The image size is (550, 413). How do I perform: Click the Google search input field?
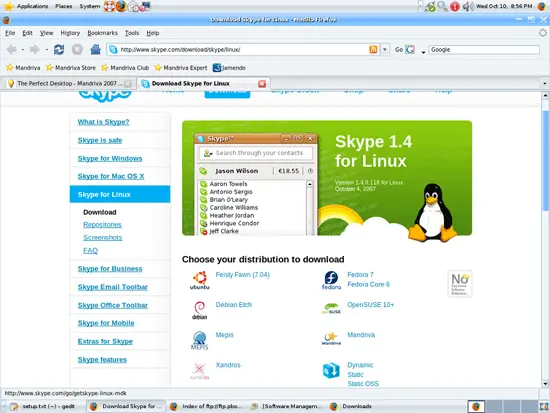point(484,49)
